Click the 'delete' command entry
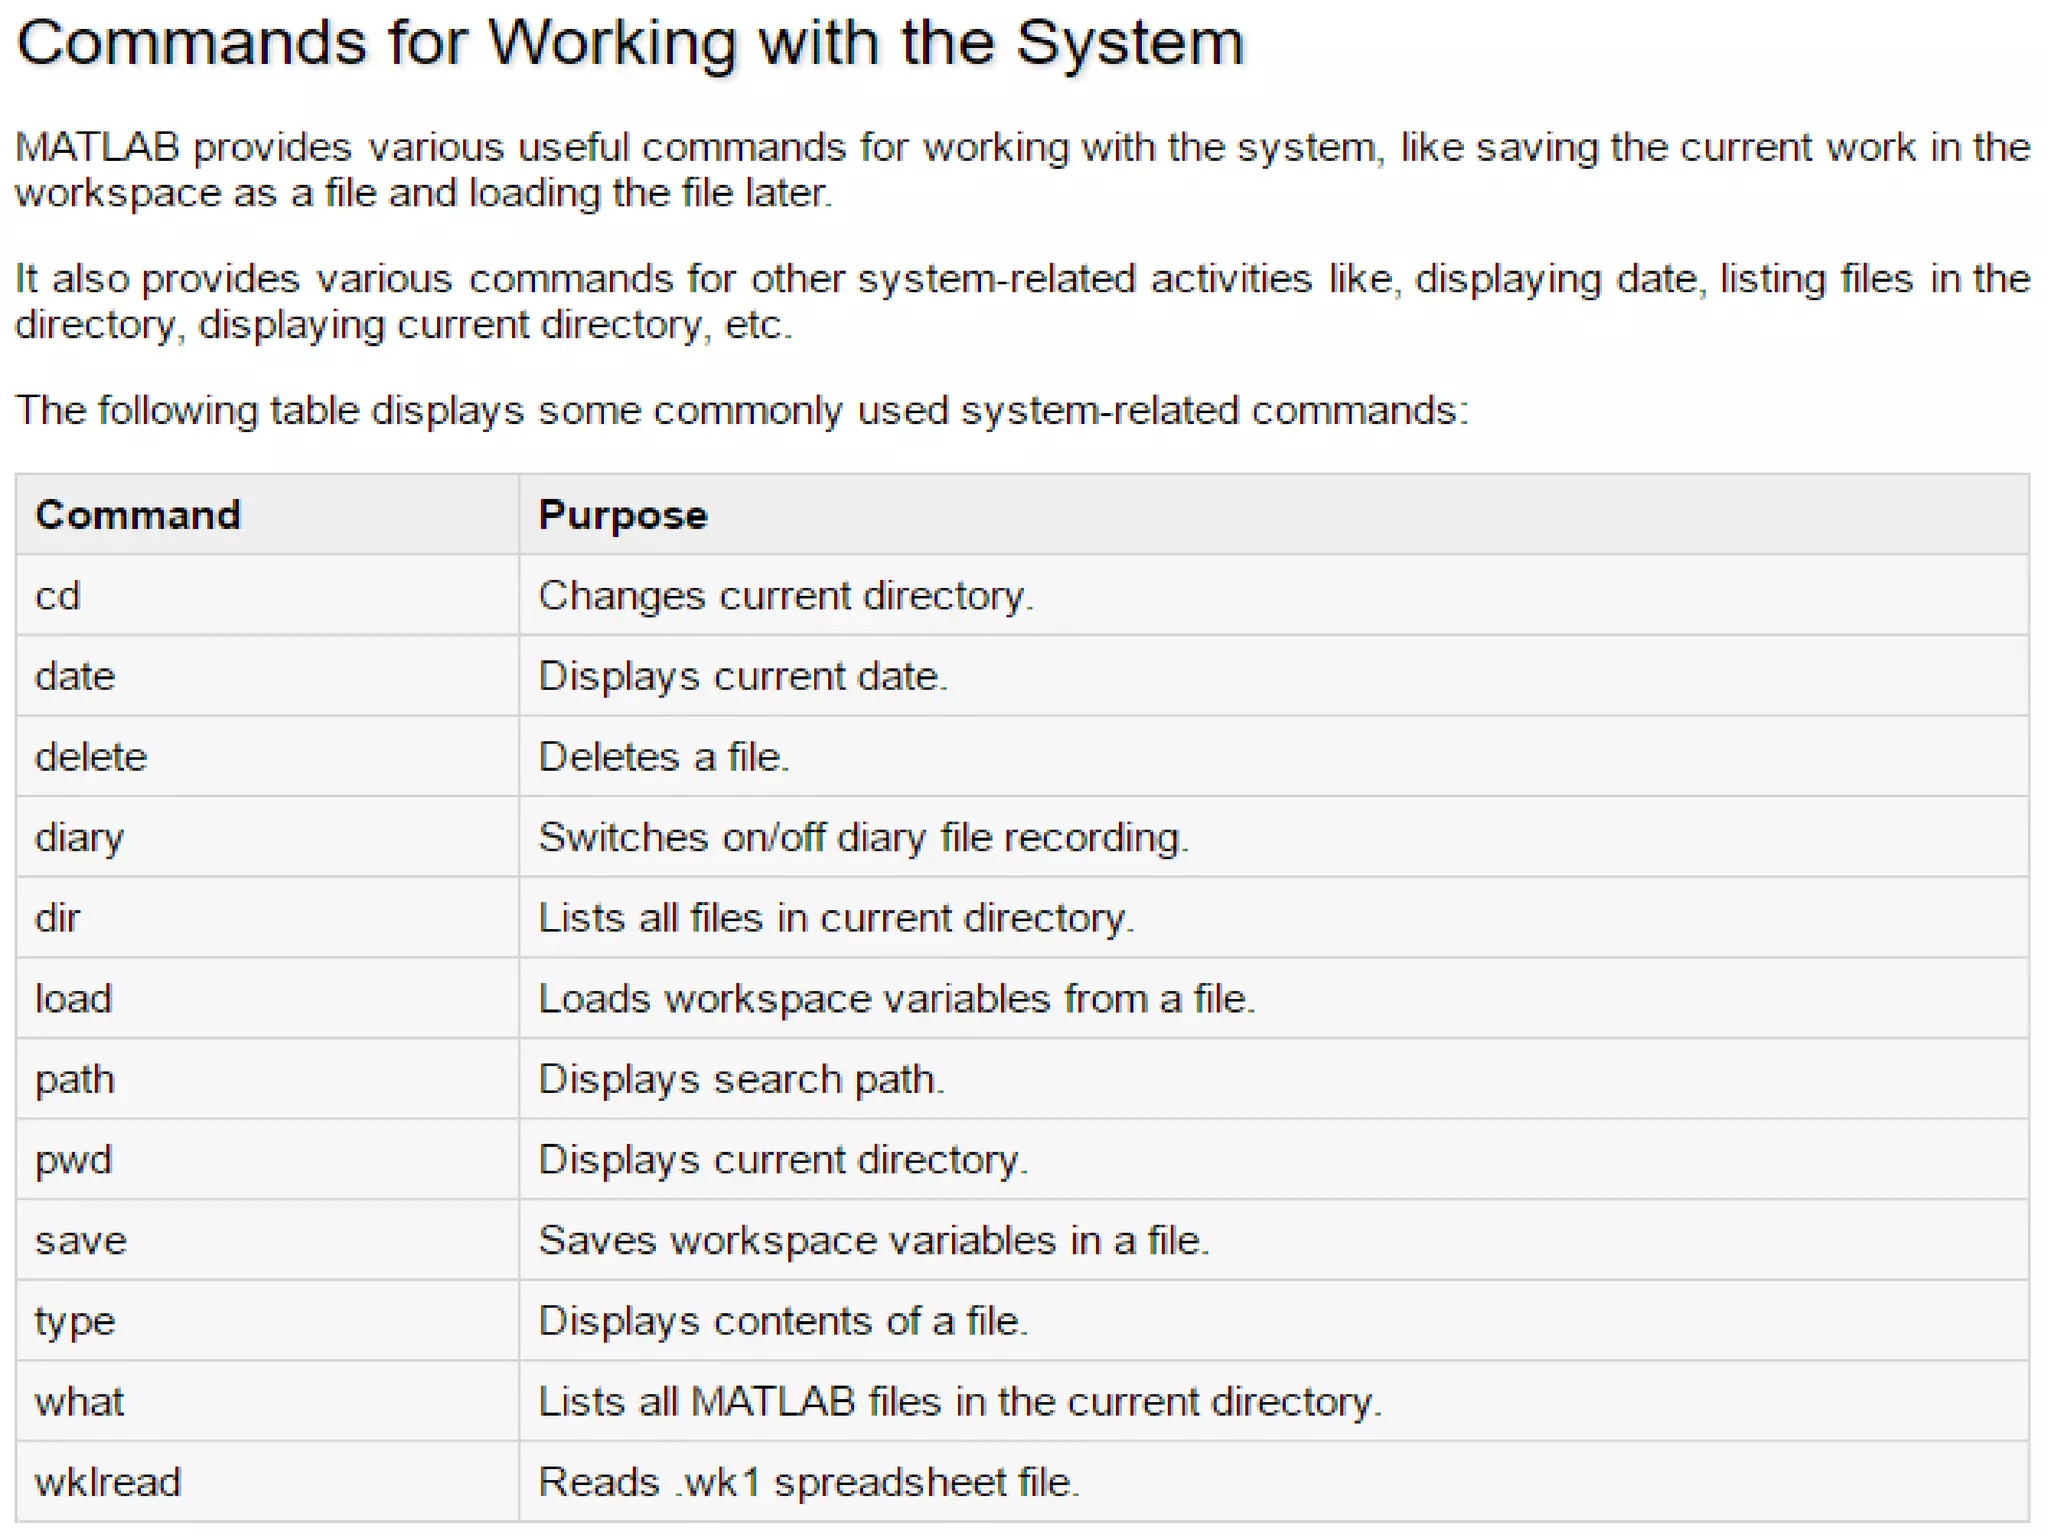The height and width of the screenshot is (1536, 2048). coord(91,757)
